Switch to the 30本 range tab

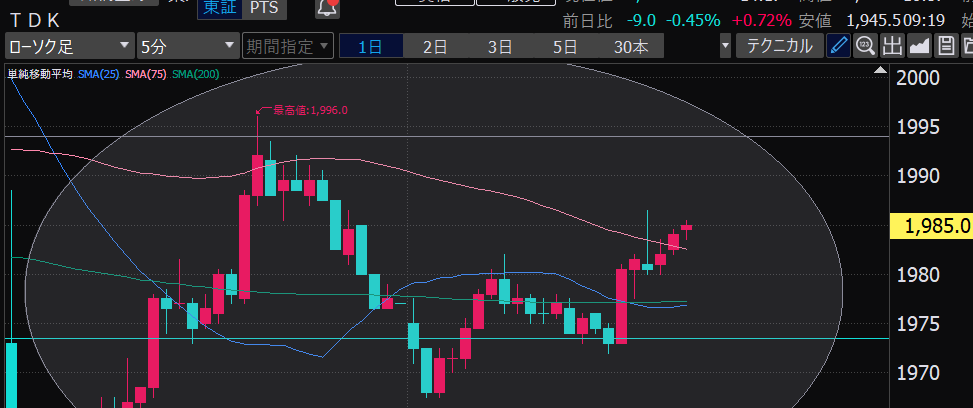[631, 46]
